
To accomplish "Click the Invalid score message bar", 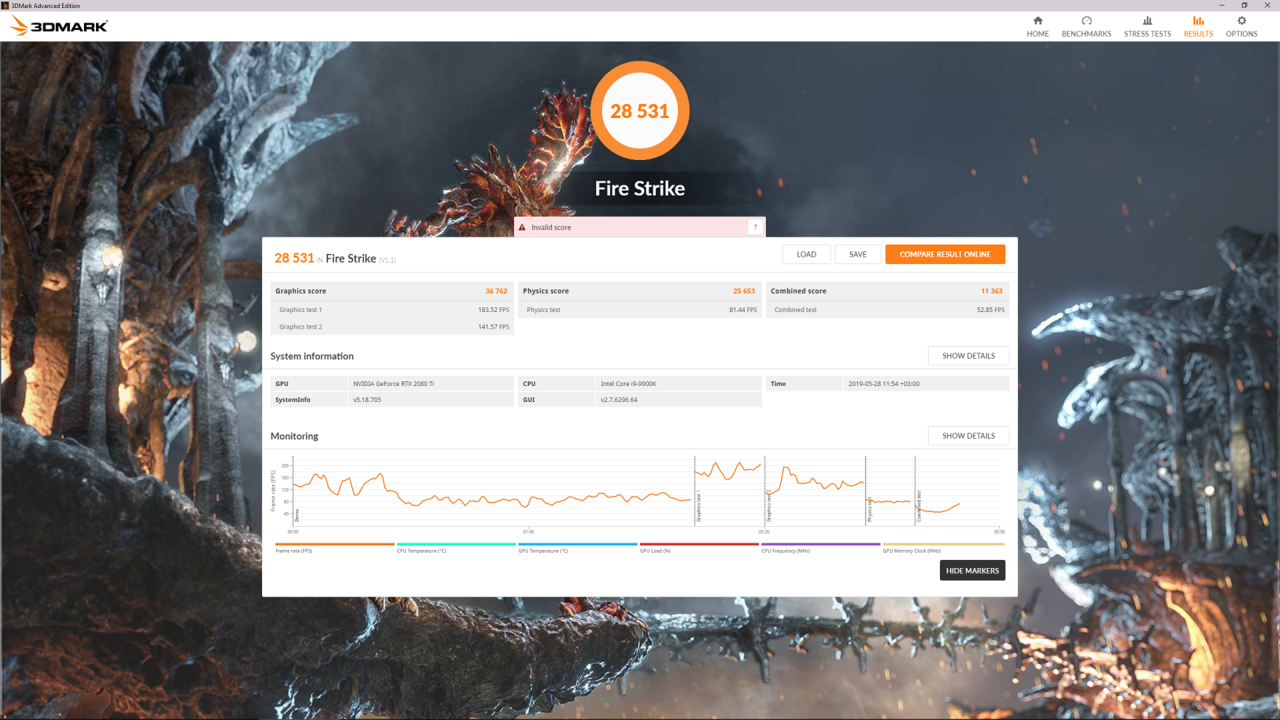I will click(640, 227).
